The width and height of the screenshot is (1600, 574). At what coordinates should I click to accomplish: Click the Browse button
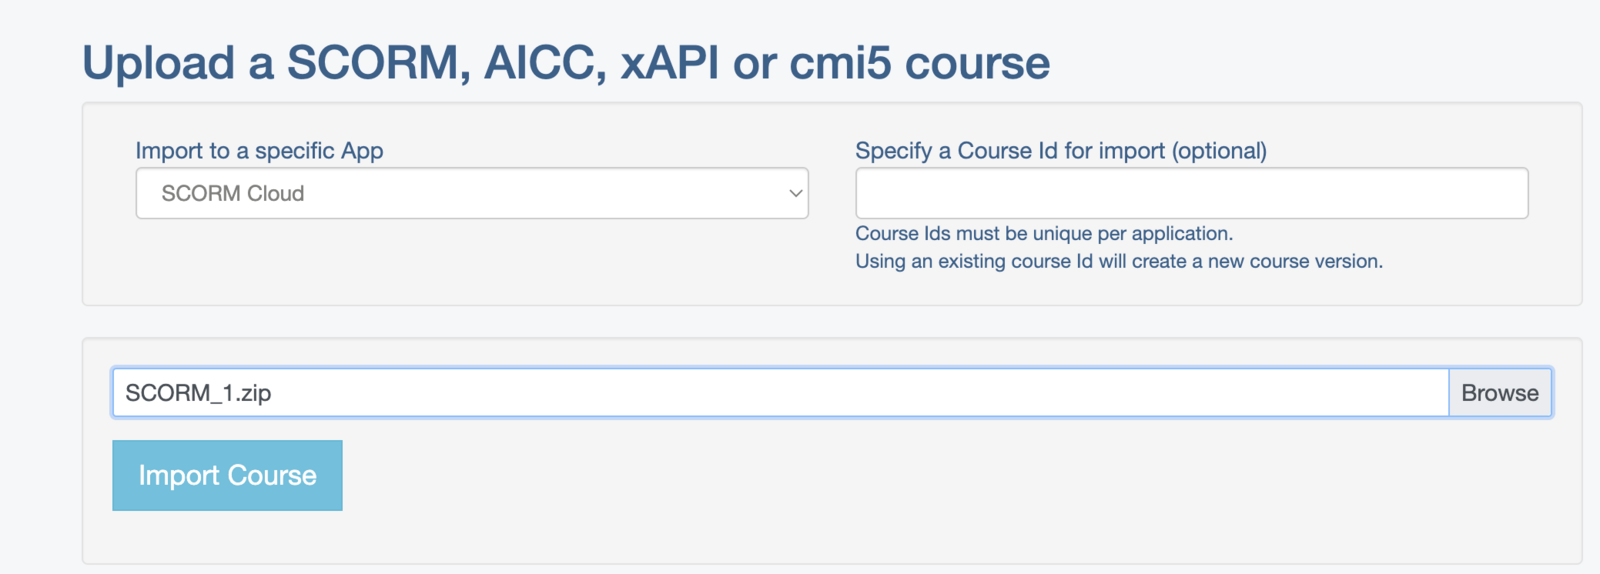[x=1500, y=393]
